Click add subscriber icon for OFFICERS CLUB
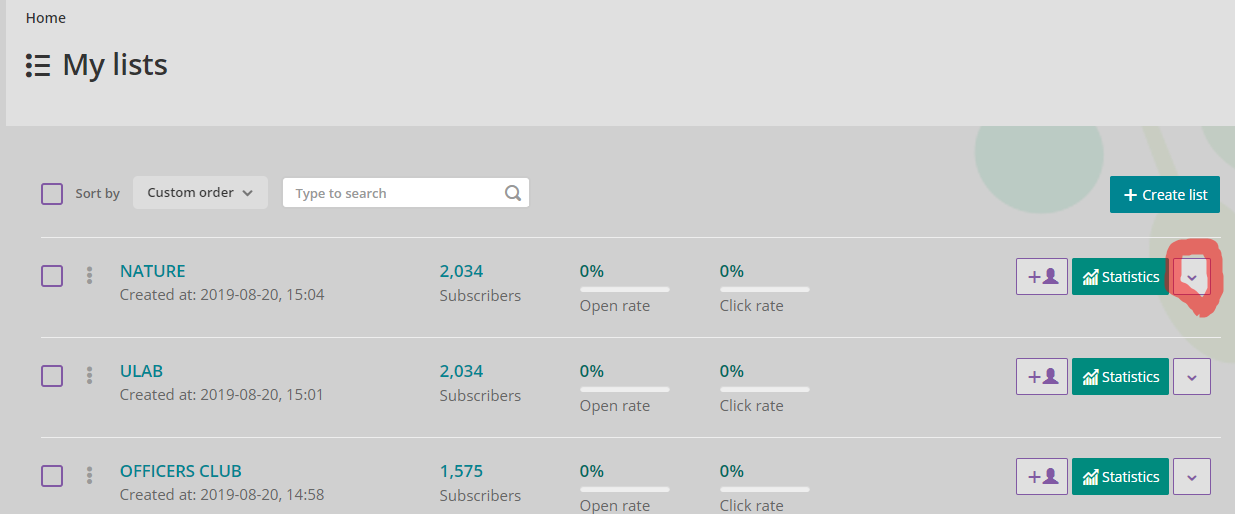This screenshot has height=514, width=1235. tap(1041, 477)
